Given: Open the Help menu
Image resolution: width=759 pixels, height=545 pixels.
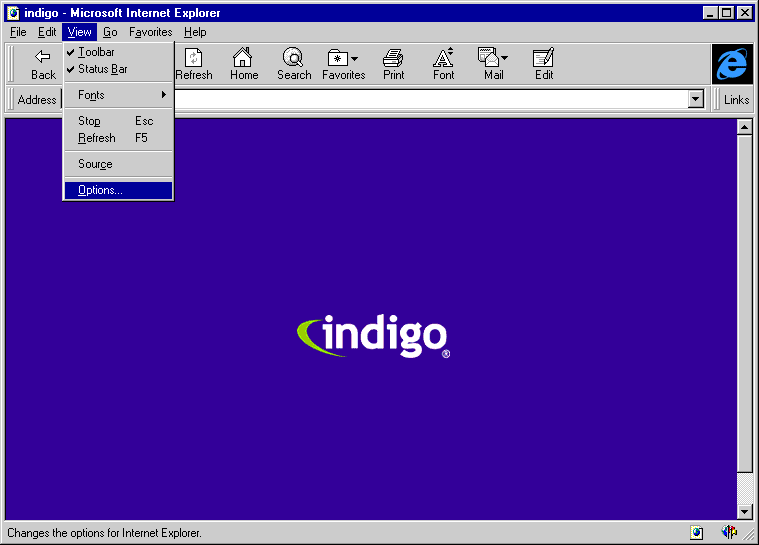Looking at the screenshot, I should [x=195, y=32].
